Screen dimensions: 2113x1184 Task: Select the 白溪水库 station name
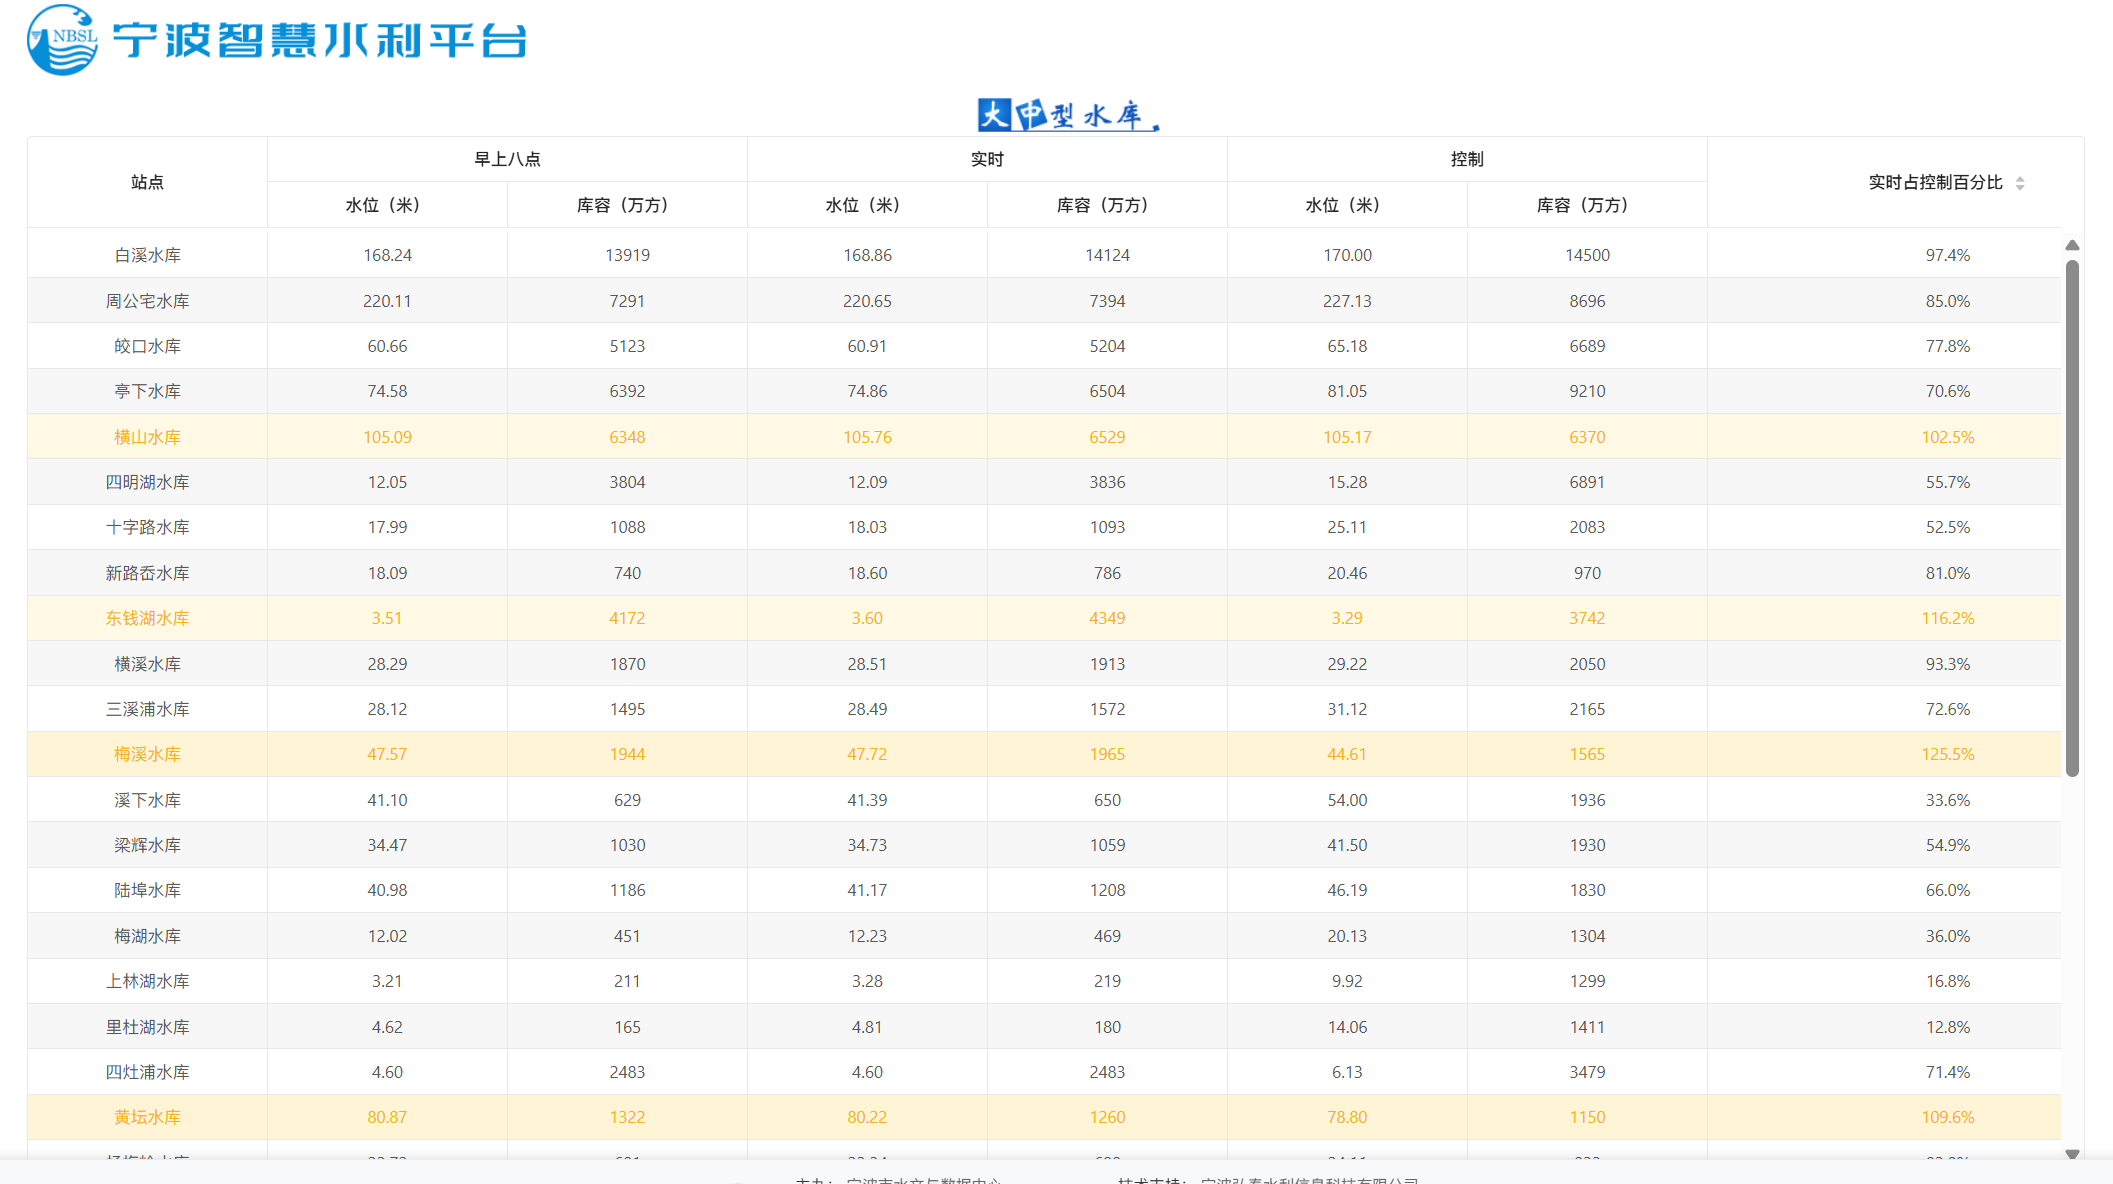(x=147, y=255)
